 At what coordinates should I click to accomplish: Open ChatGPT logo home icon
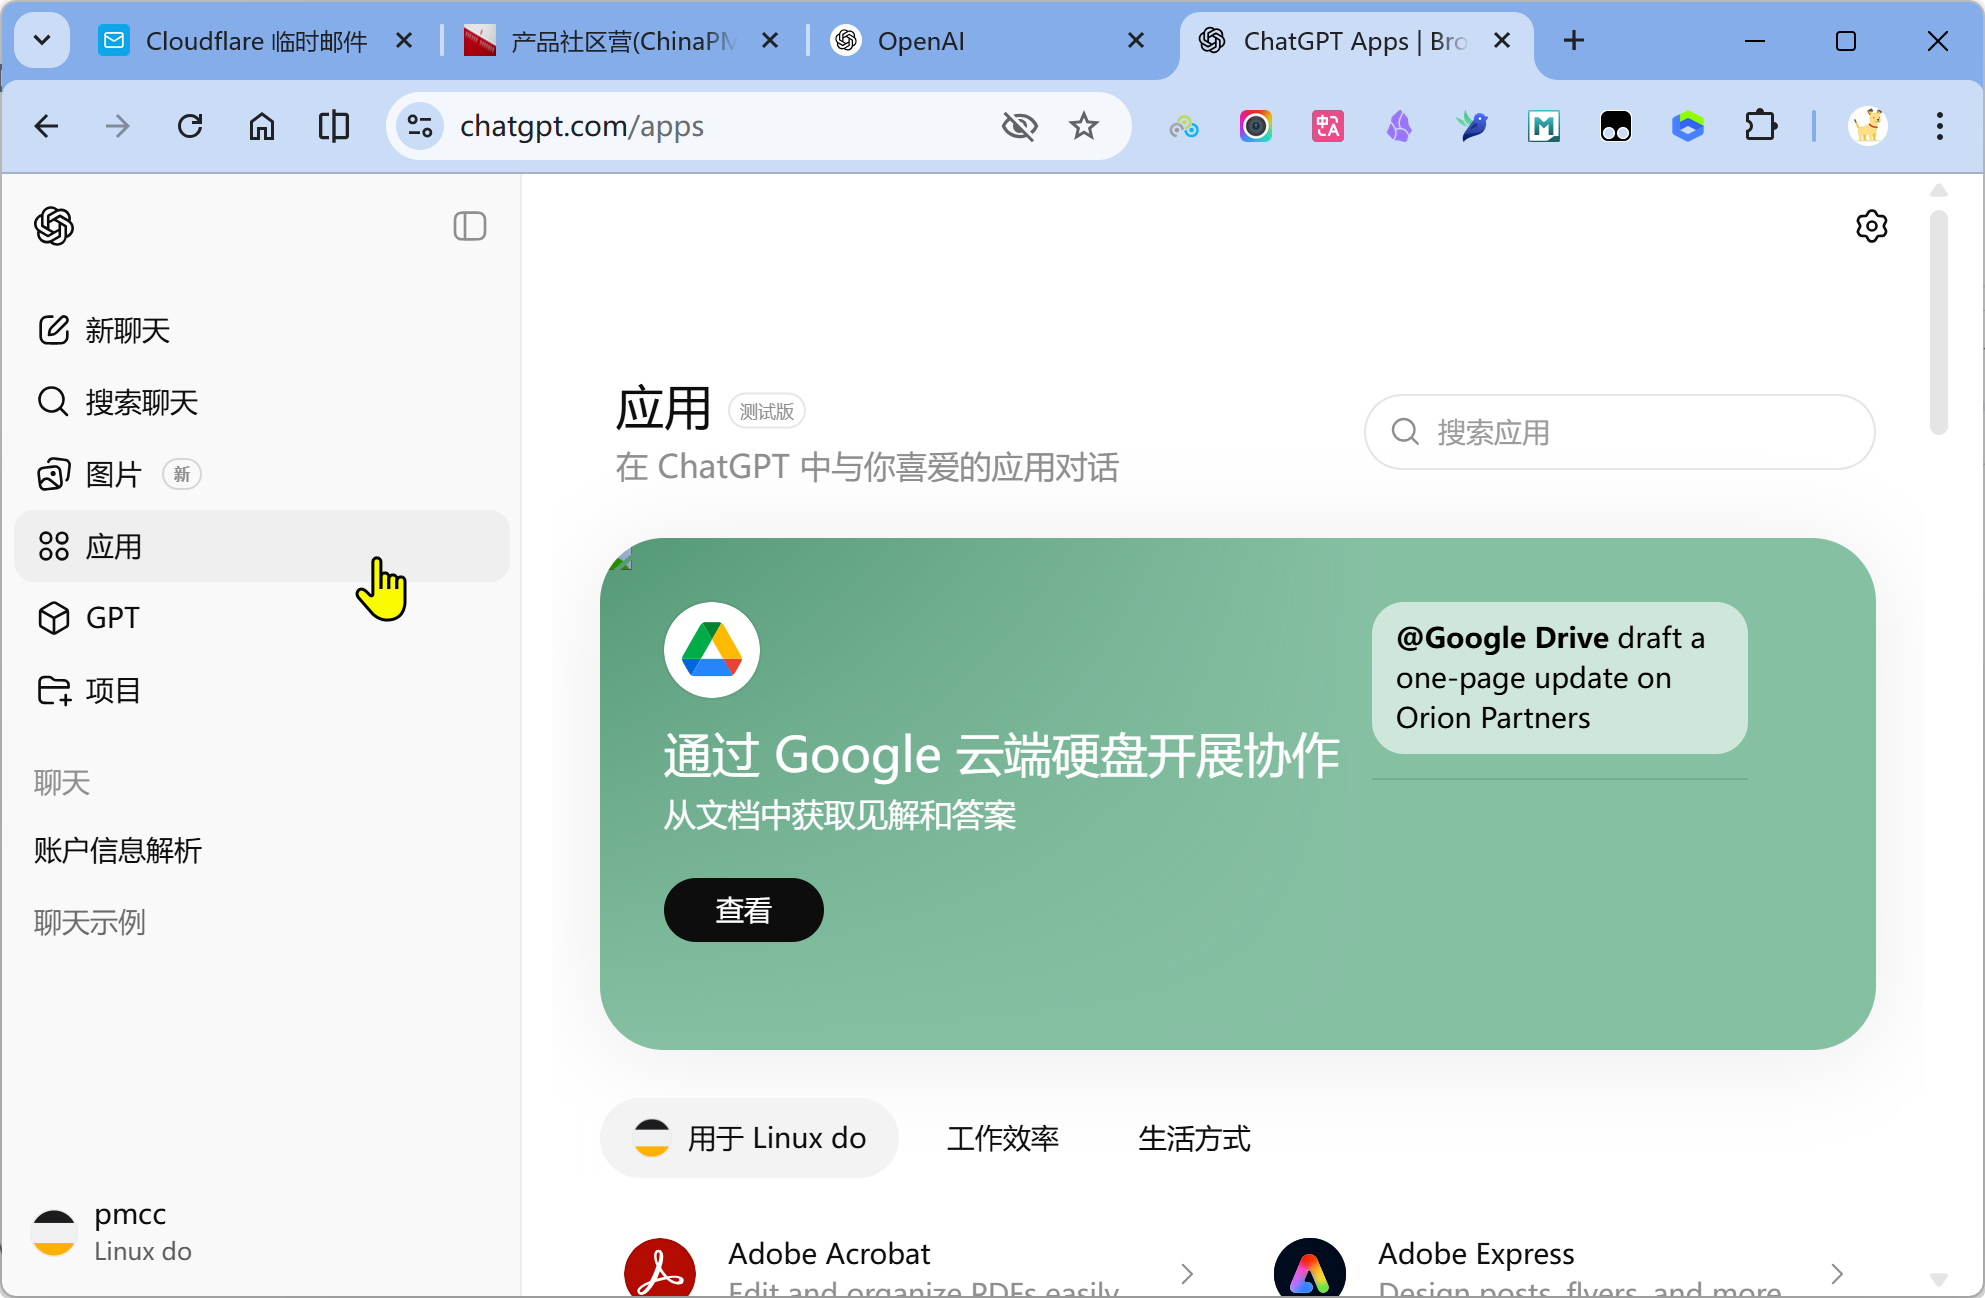pos(54,226)
